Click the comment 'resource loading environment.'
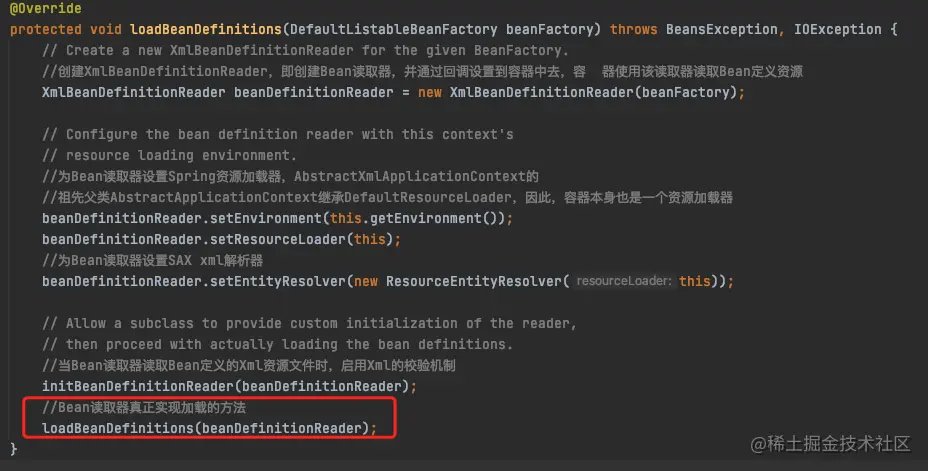 169,155
